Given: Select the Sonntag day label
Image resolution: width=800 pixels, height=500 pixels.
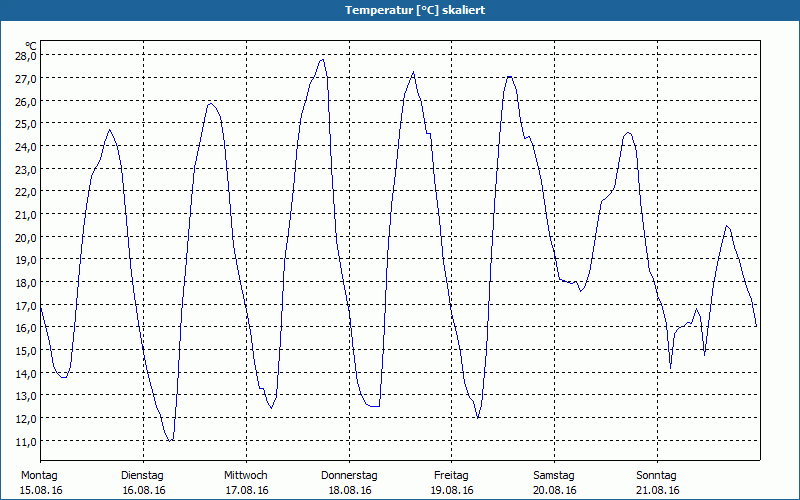Looking at the screenshot, I should 657,475.
